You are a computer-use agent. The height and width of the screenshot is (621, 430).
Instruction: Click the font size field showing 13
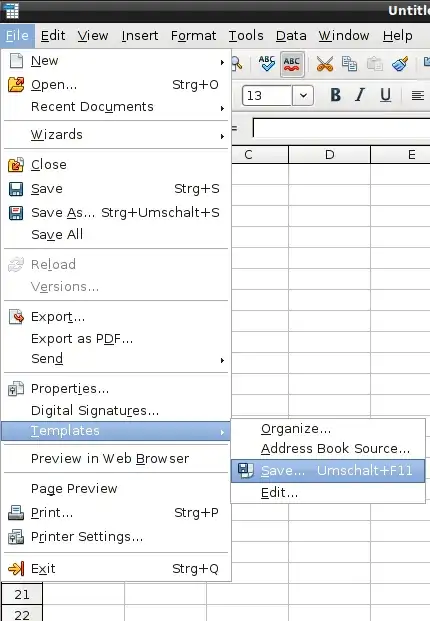(x=267, y=95)
